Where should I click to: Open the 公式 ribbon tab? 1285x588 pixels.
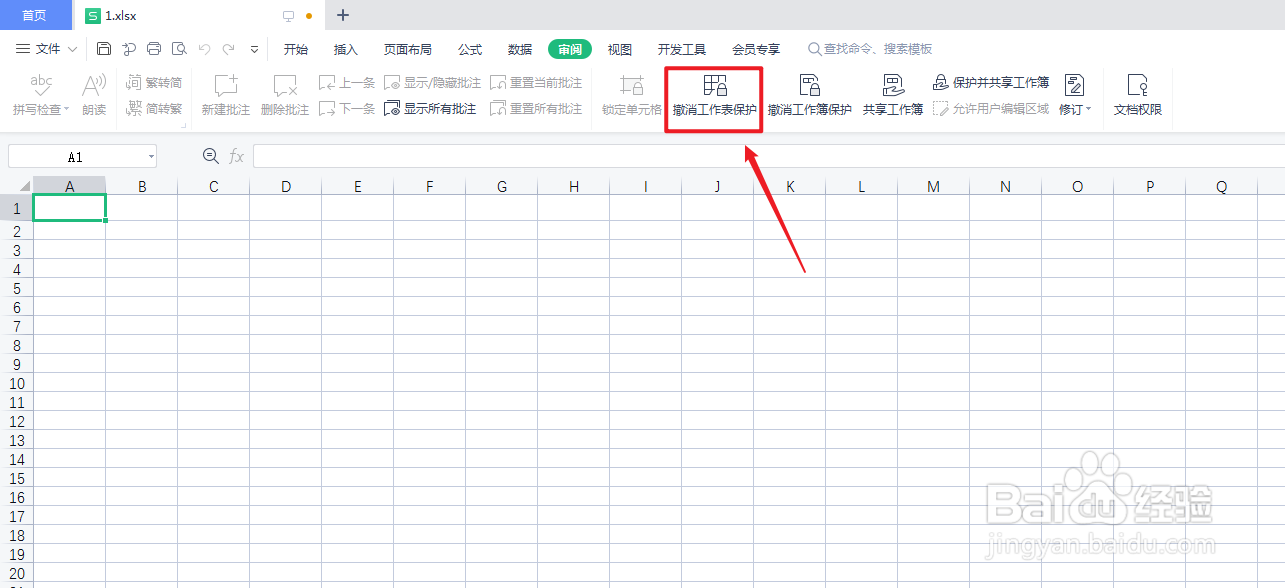(x=470, y=49)
